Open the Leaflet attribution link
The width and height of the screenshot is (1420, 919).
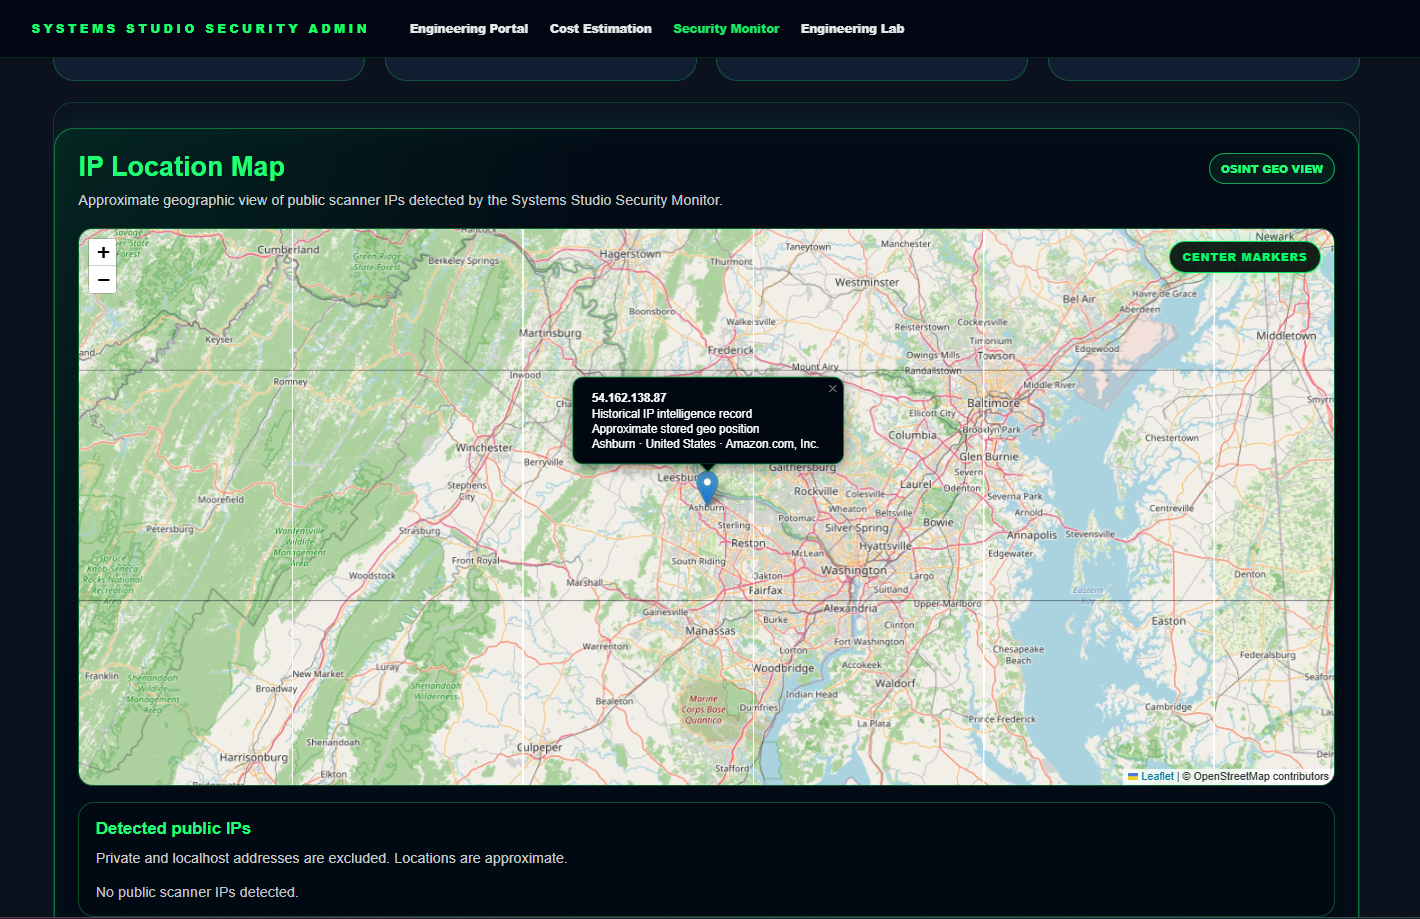1157,776
